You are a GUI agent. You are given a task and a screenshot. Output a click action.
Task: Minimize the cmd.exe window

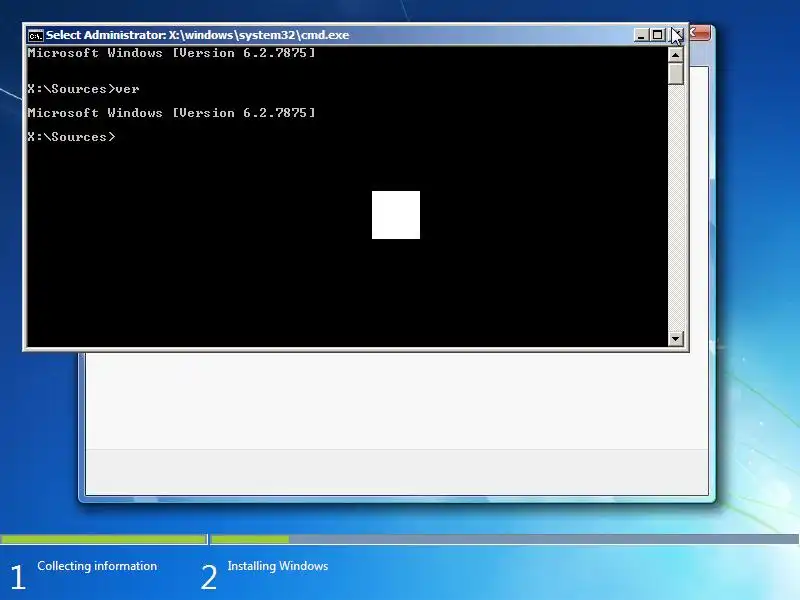click(x=641, y=35)
